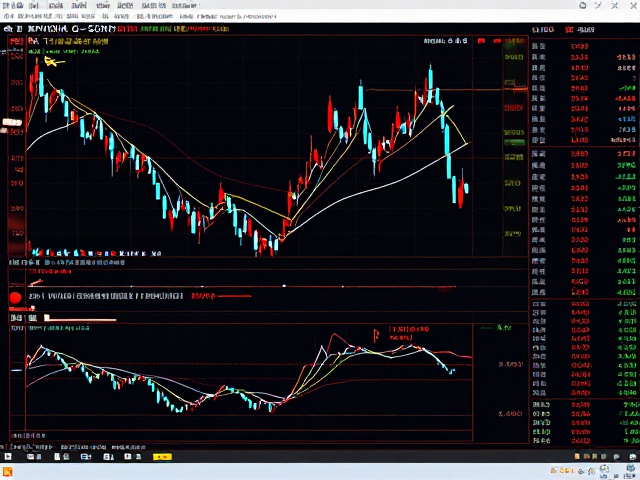
Task: Click the orange icon on the Windows taskbar
Action: pyautogui.click(x=7, y=472)
